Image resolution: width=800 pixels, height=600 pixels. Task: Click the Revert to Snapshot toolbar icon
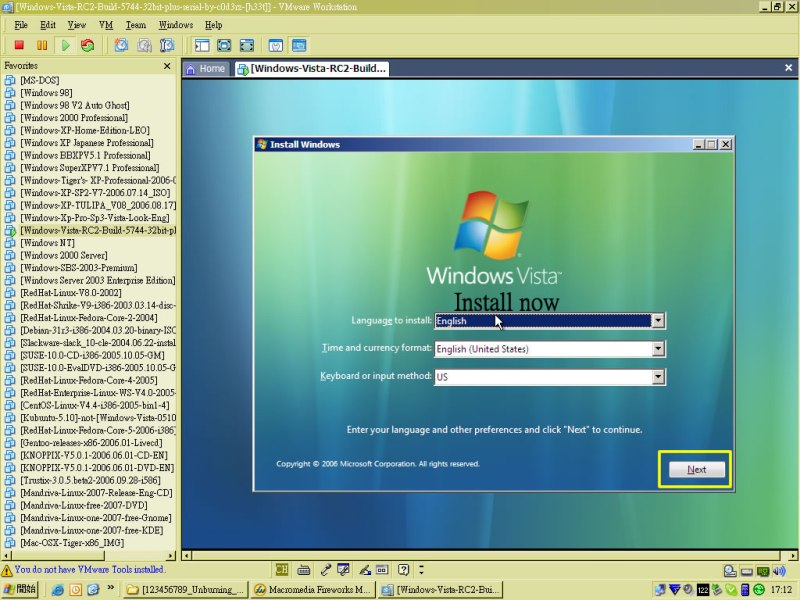tap(144, 45)
